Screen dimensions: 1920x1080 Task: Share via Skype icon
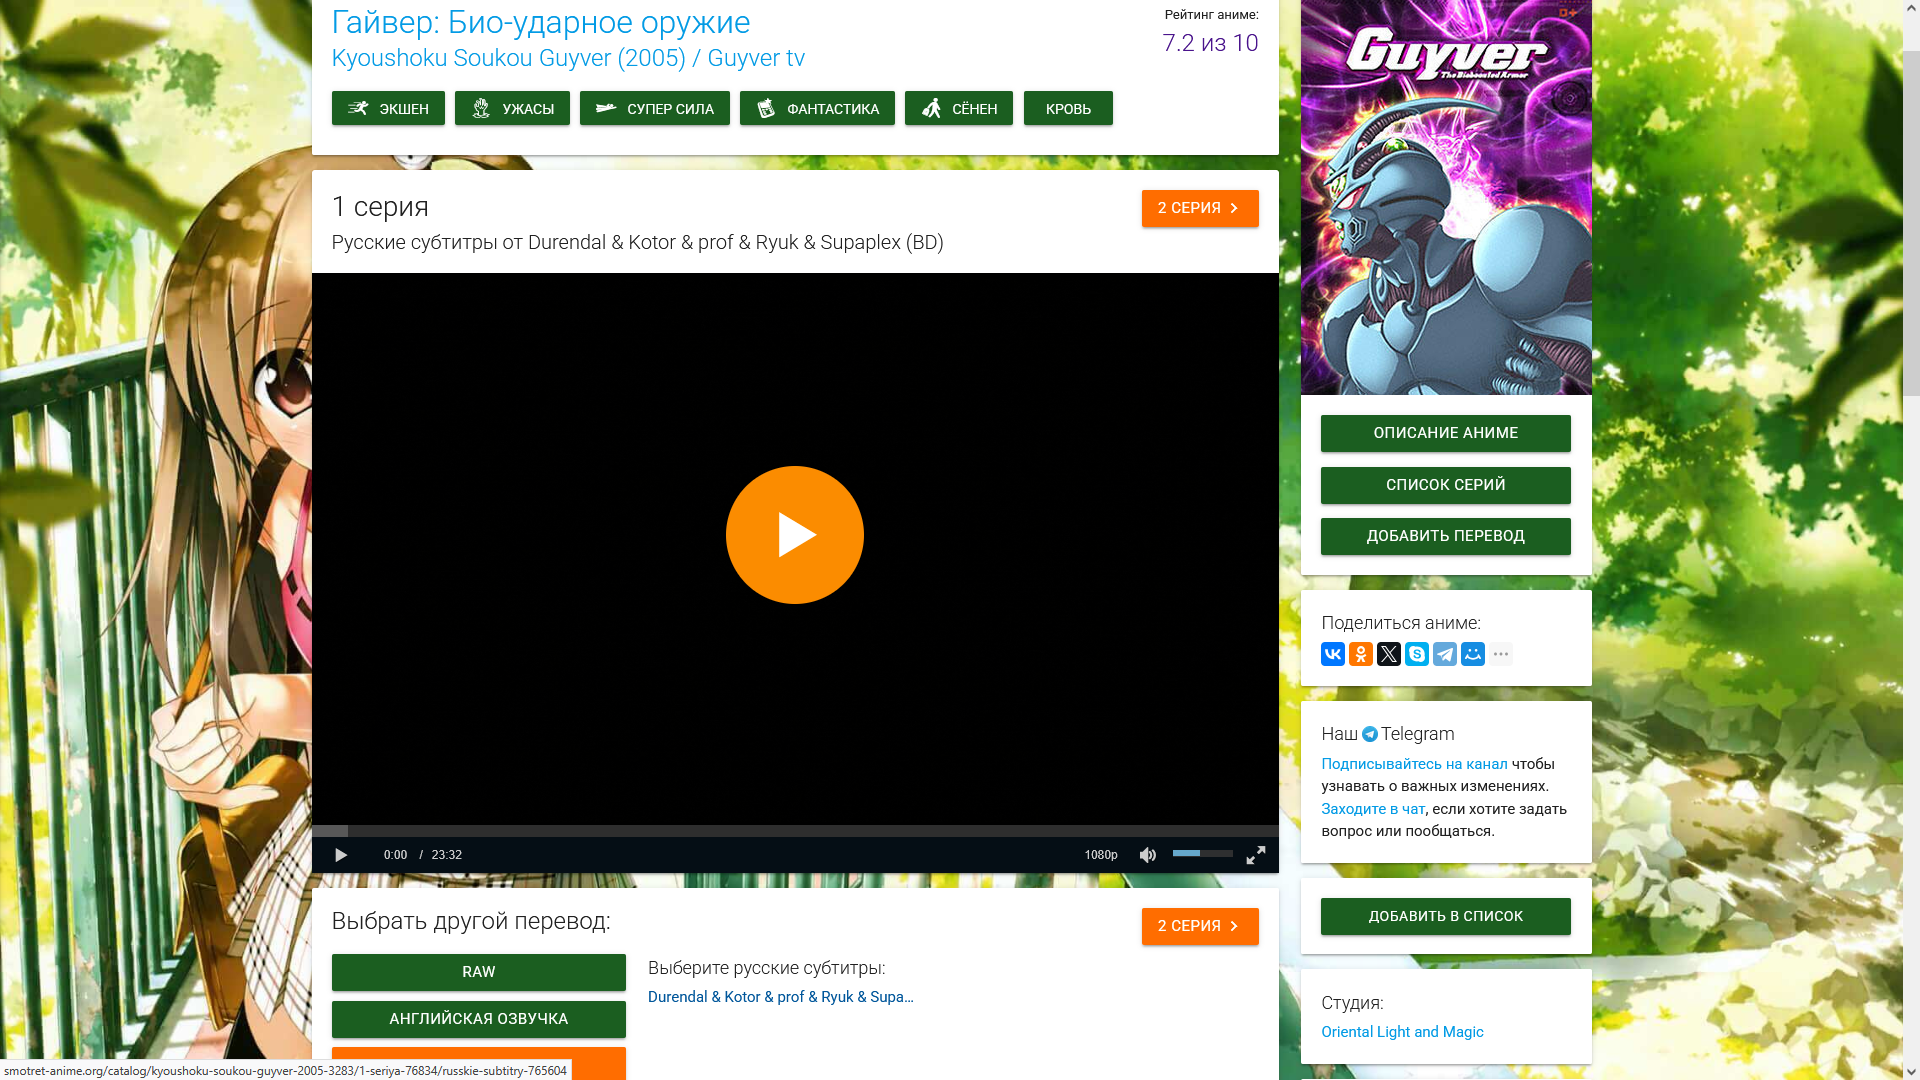coord(1417,654)
